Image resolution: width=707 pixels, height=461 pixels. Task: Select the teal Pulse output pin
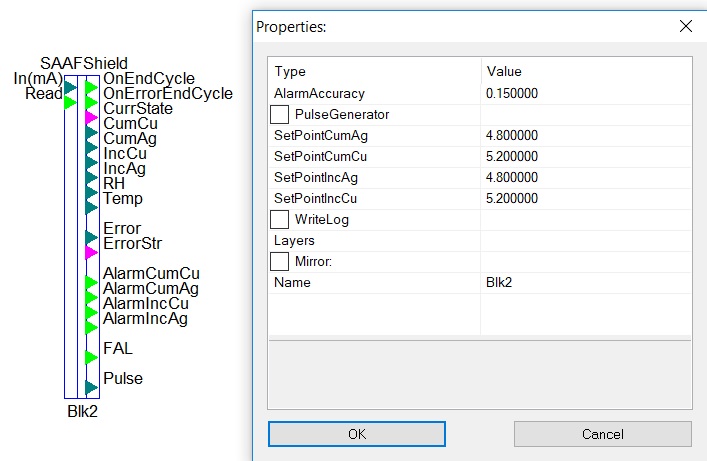tap(92, 387)
